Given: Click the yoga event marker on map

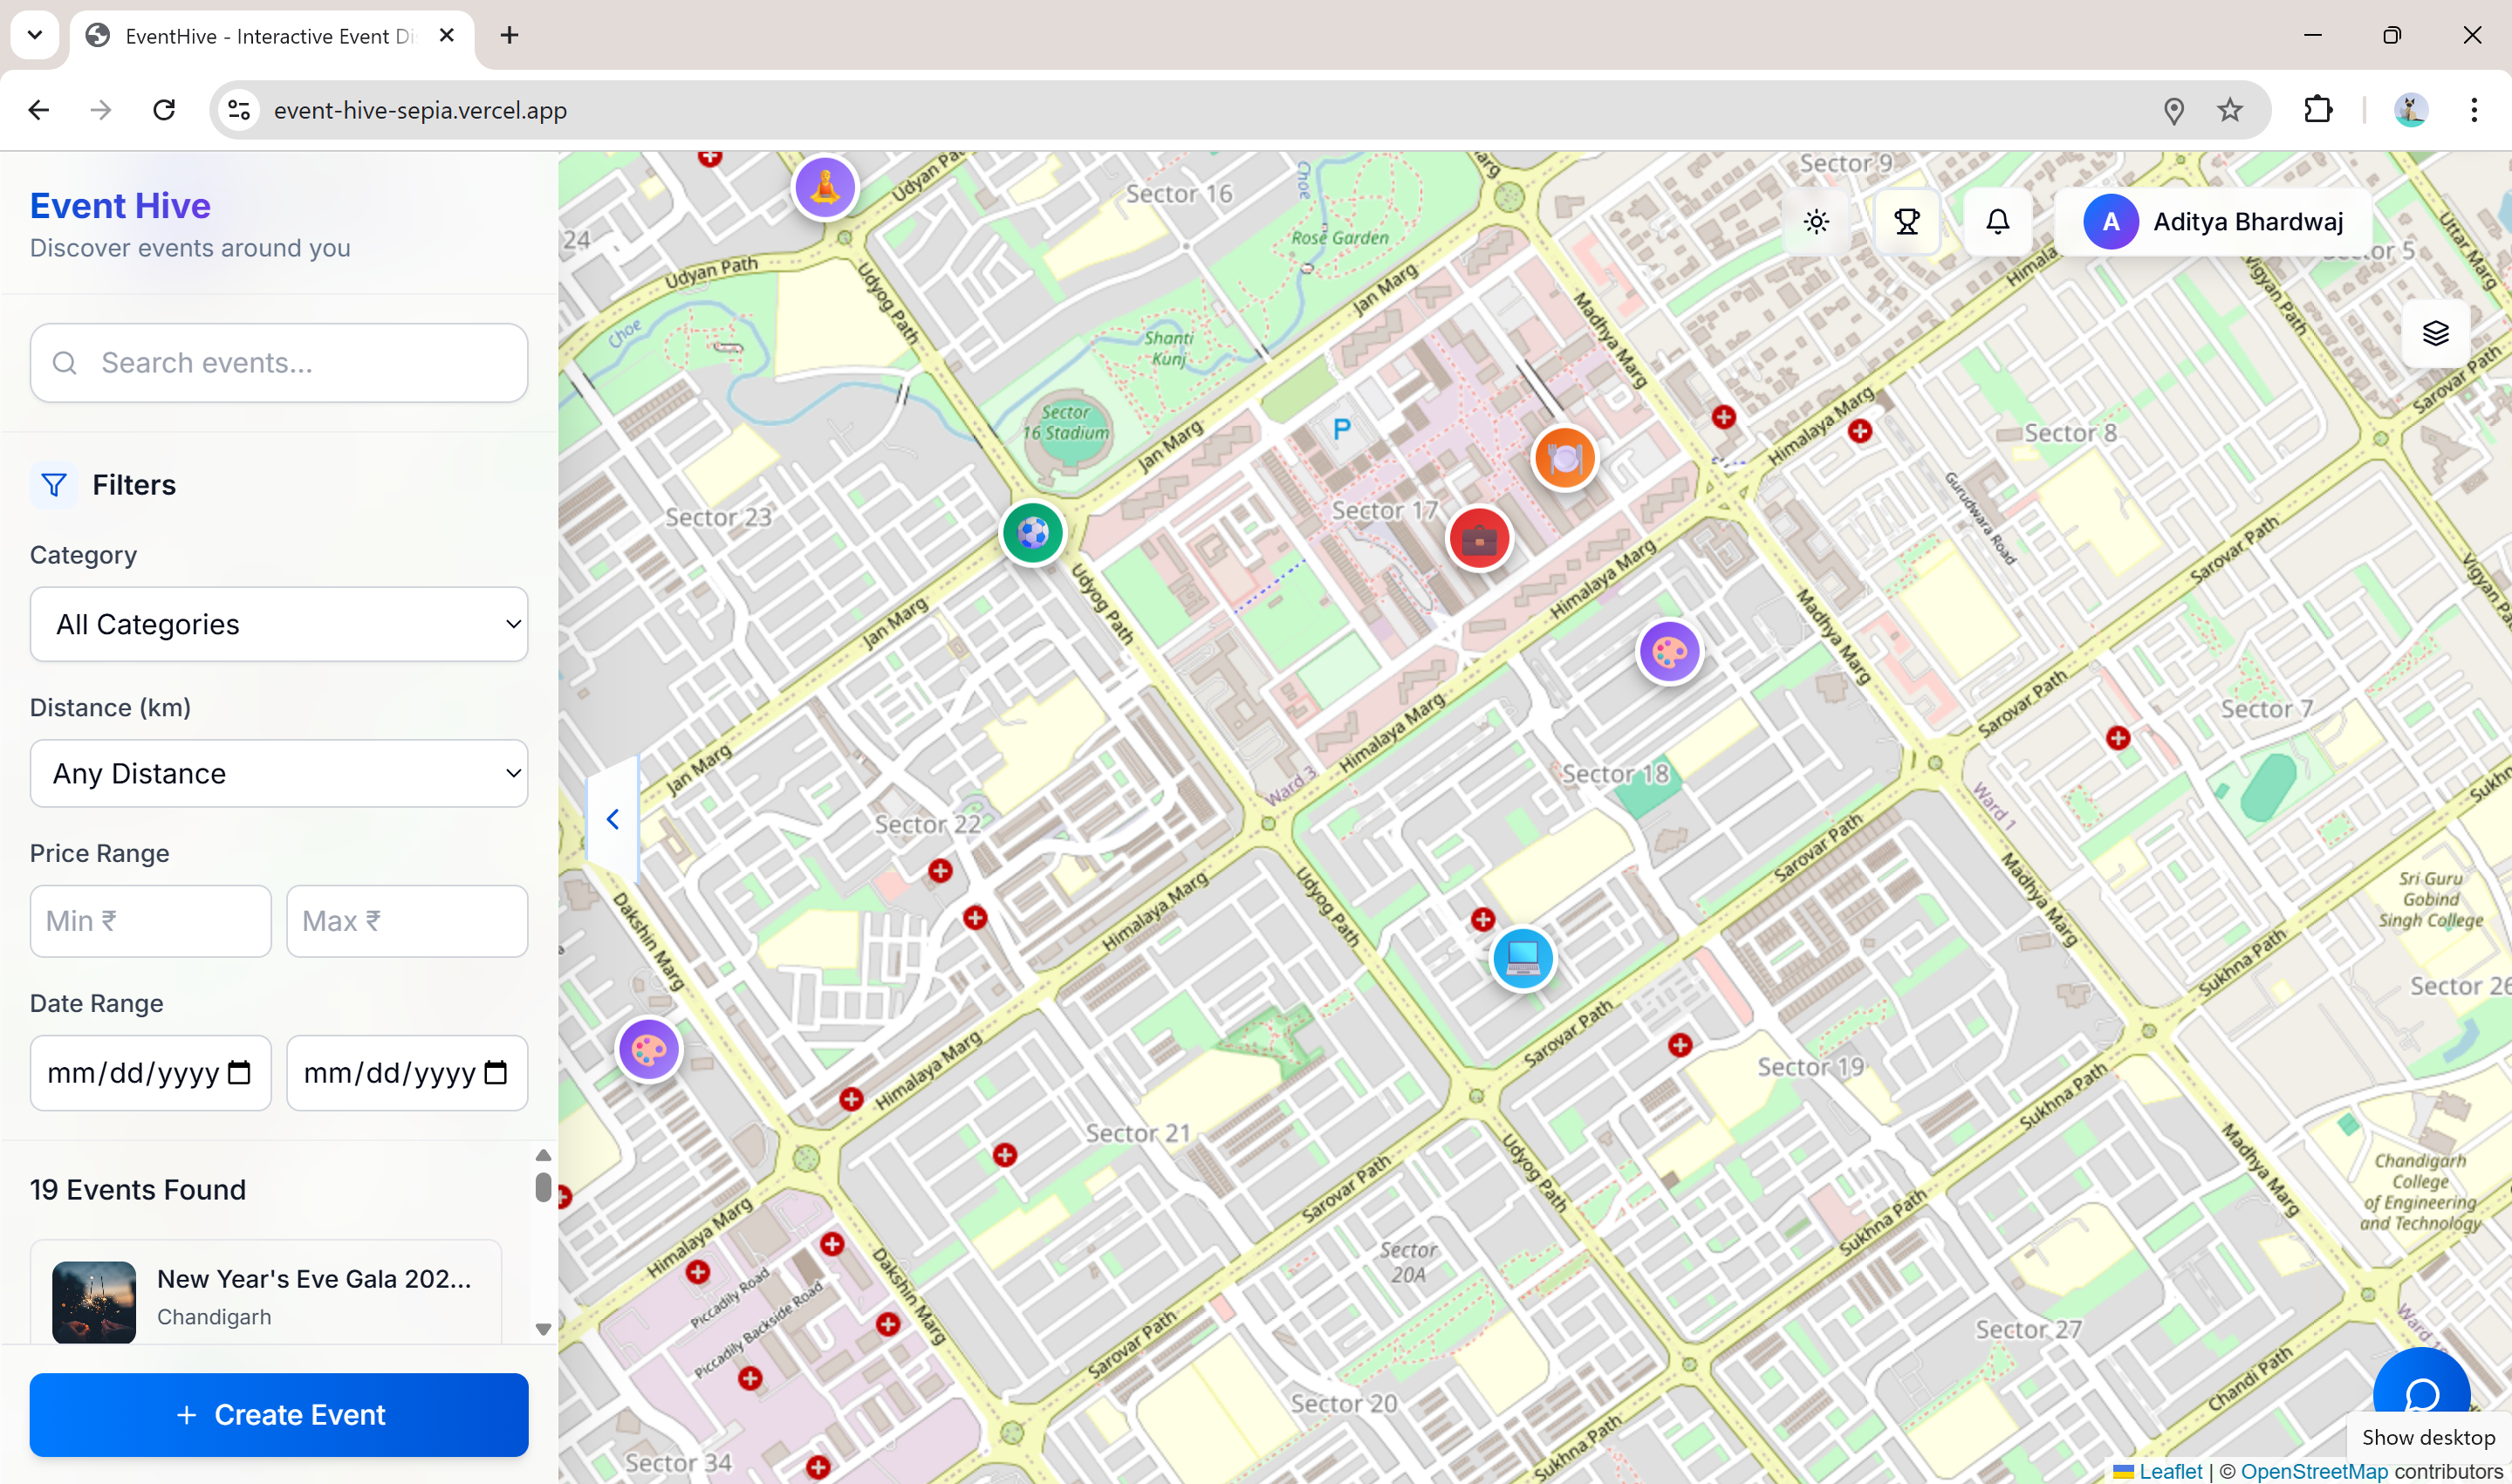Looking at the screenshot, I should [824, 187].
